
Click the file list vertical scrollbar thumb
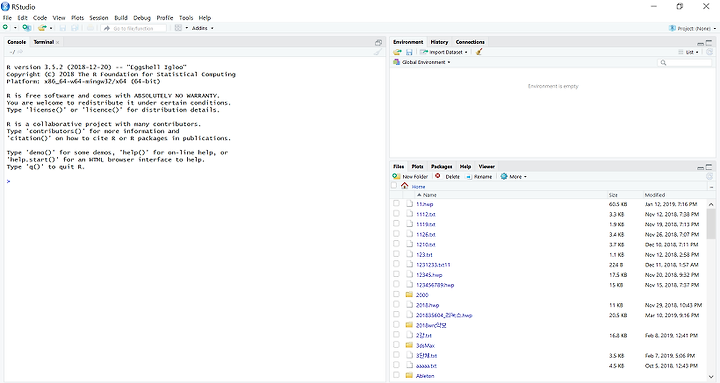click(711, 224)
